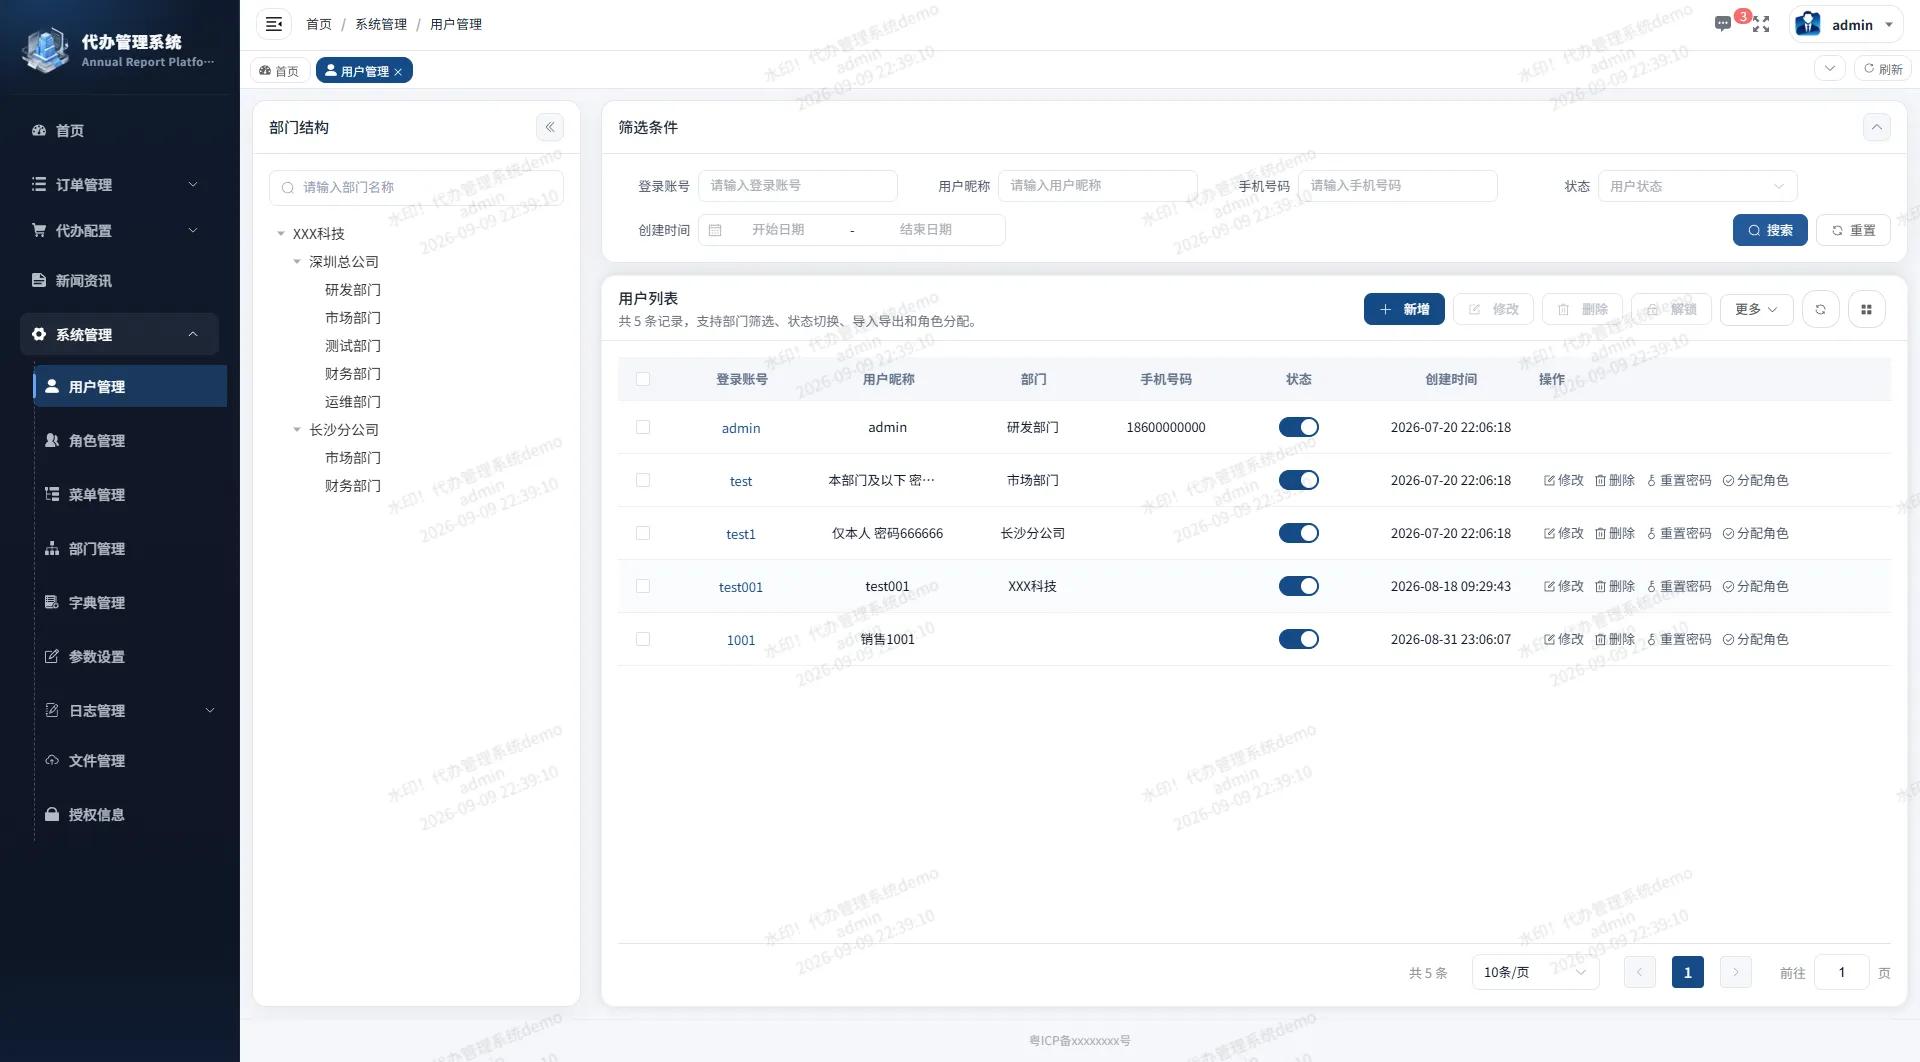
Task: Click the 删除 action for test
Action: coord(1615,480)
